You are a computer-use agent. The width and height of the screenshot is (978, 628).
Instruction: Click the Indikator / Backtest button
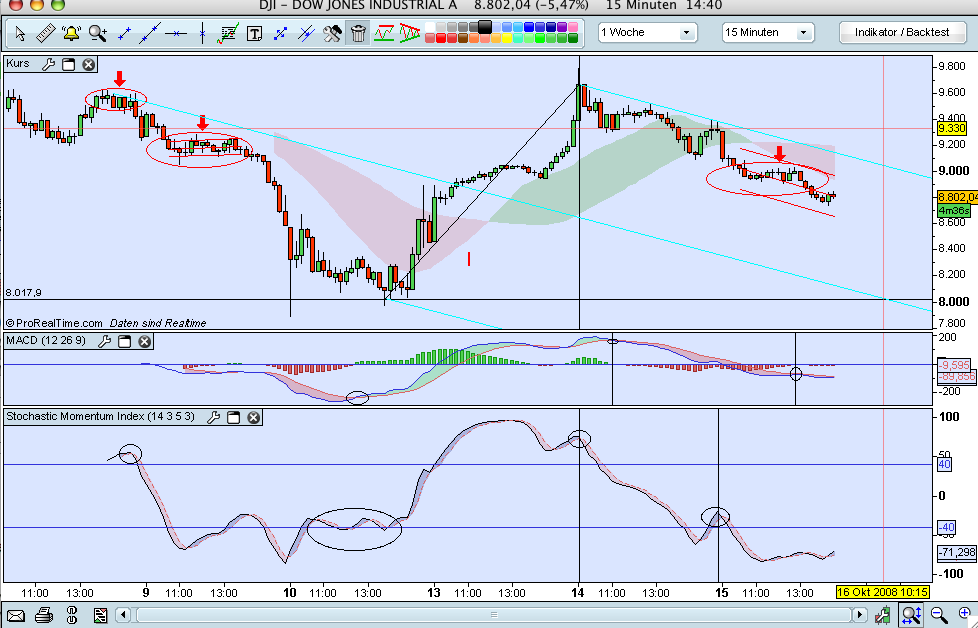pos(902,32)
